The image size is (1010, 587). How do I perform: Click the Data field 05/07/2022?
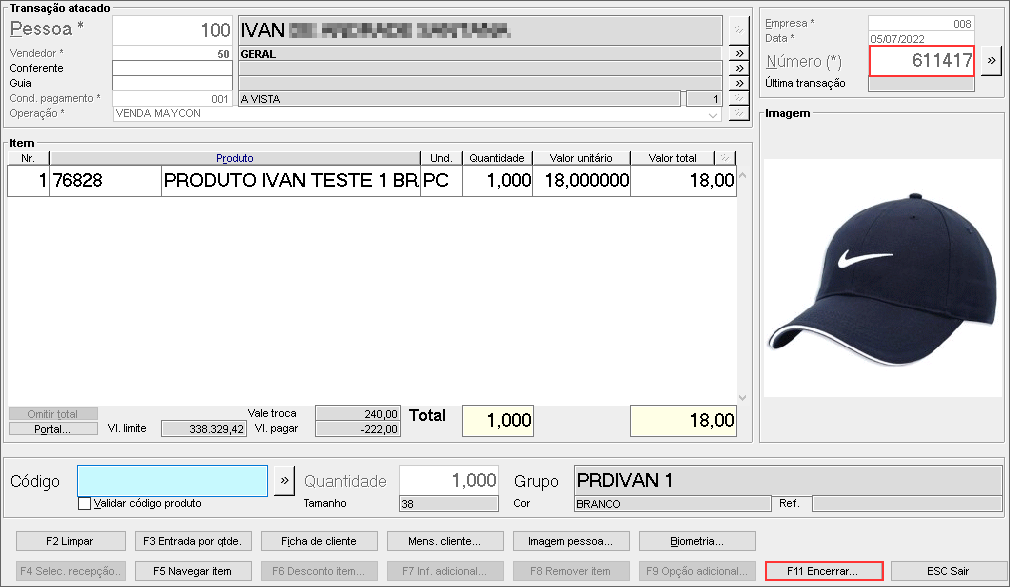(x=922, y=39)
